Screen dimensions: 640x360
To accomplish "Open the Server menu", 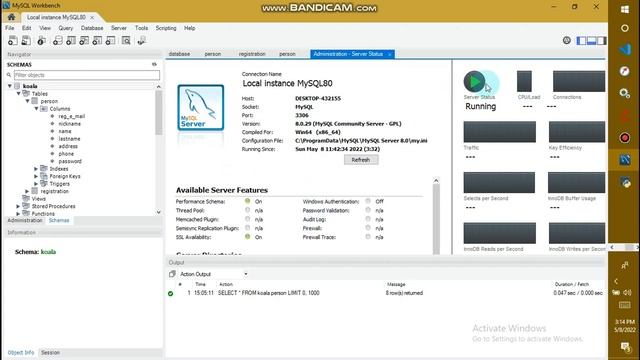I will [119, 28].
